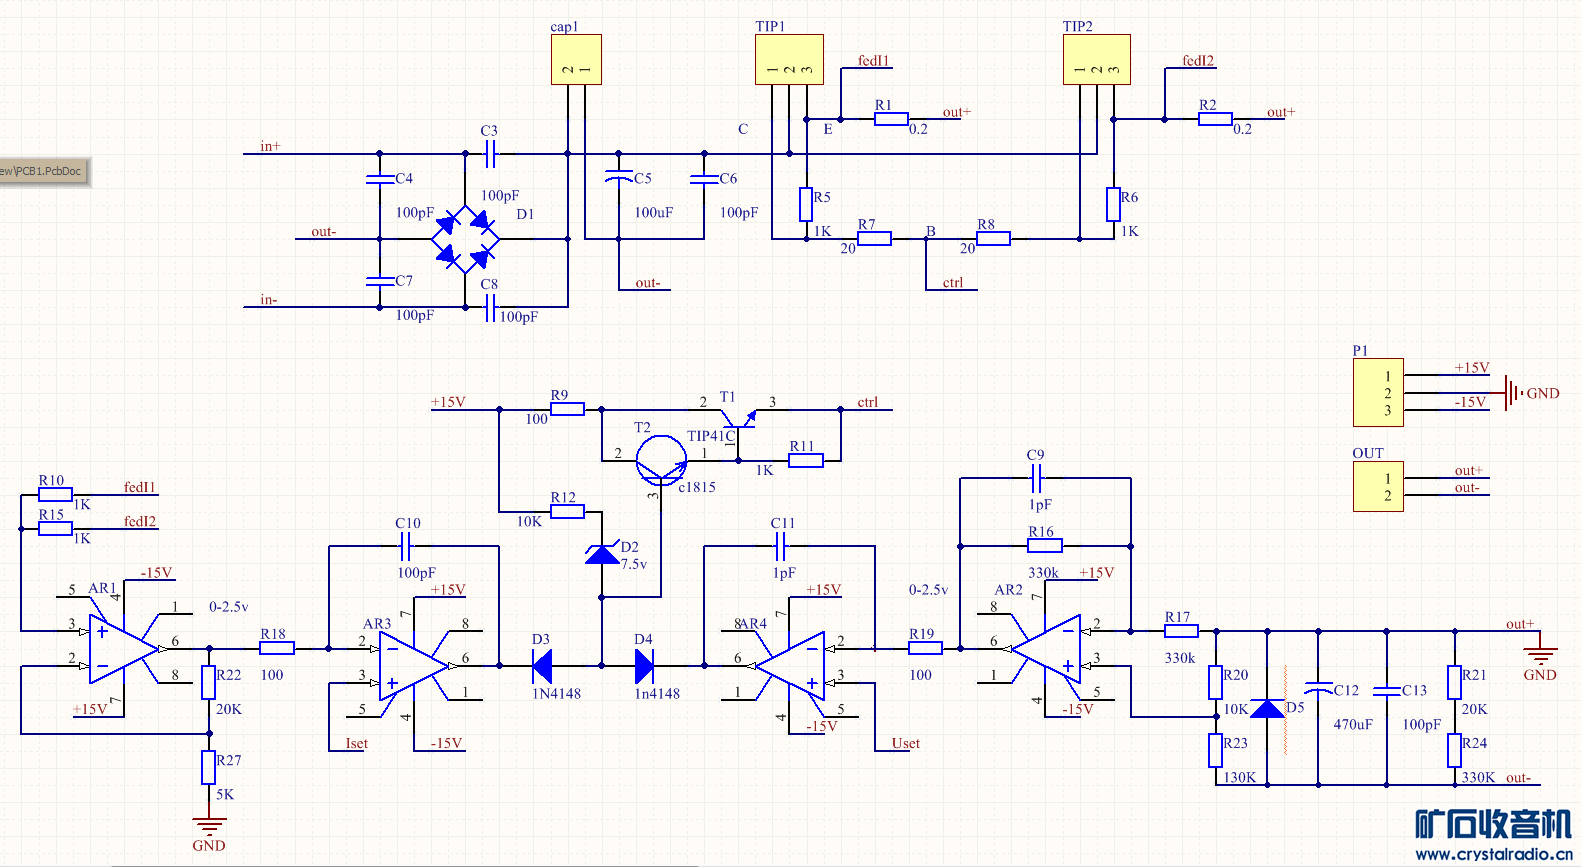Select the TIP2 three-pin connector symbol

1096,60
